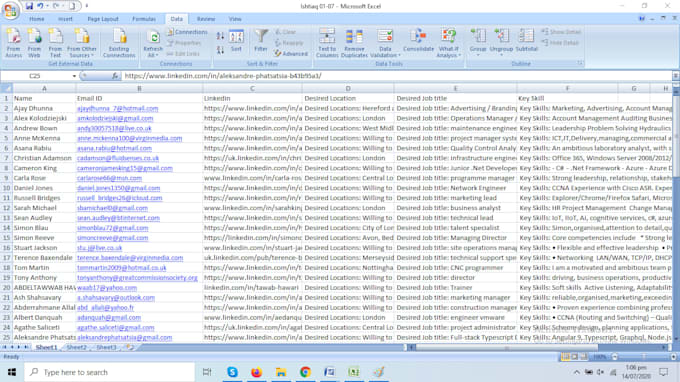The height and width of the screenshot is (382, 680).
Task: Click the Advanced filter button
Action: [291, 54]
